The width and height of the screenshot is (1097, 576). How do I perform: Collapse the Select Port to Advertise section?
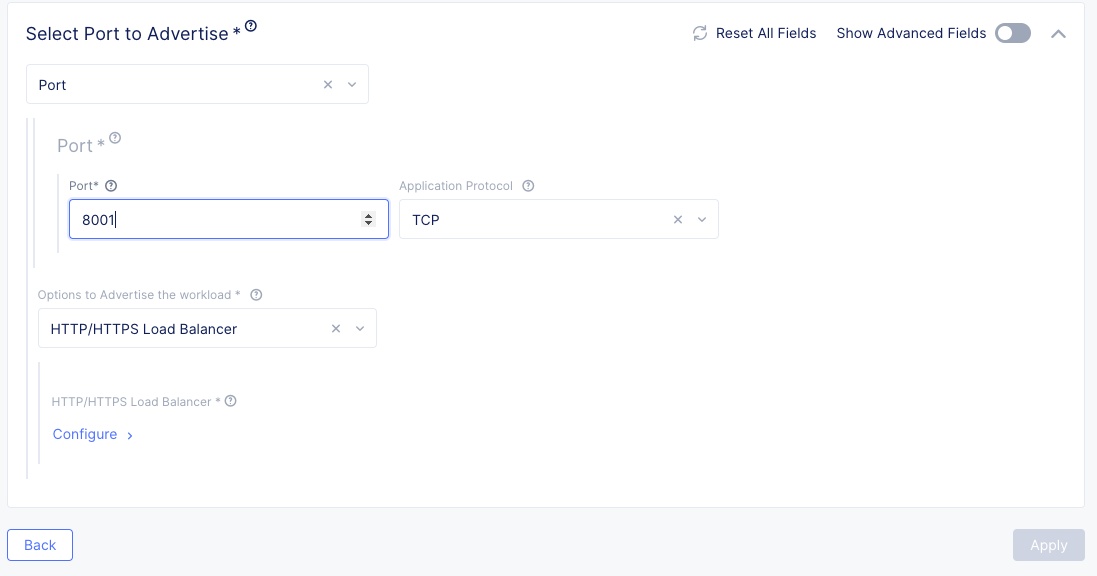point(1058,34)
